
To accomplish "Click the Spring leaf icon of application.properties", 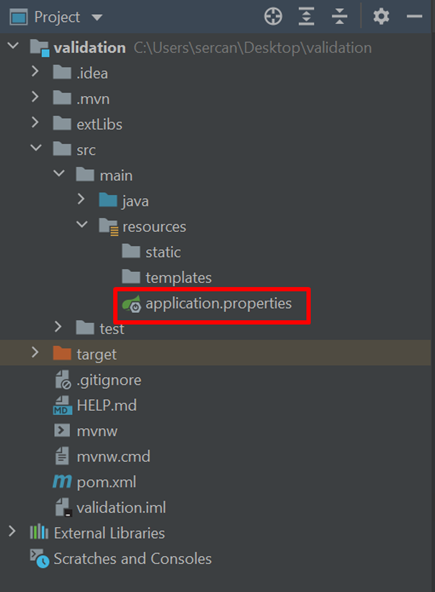I will pyautogui.click(x=131, y=304).
